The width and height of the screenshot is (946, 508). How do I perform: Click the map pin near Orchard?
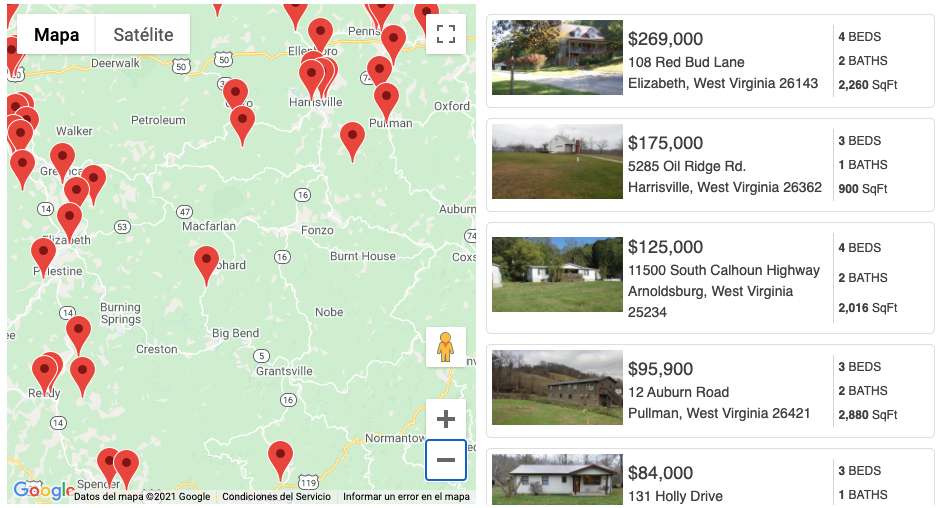pyautogui.click(x=206, y=263)
